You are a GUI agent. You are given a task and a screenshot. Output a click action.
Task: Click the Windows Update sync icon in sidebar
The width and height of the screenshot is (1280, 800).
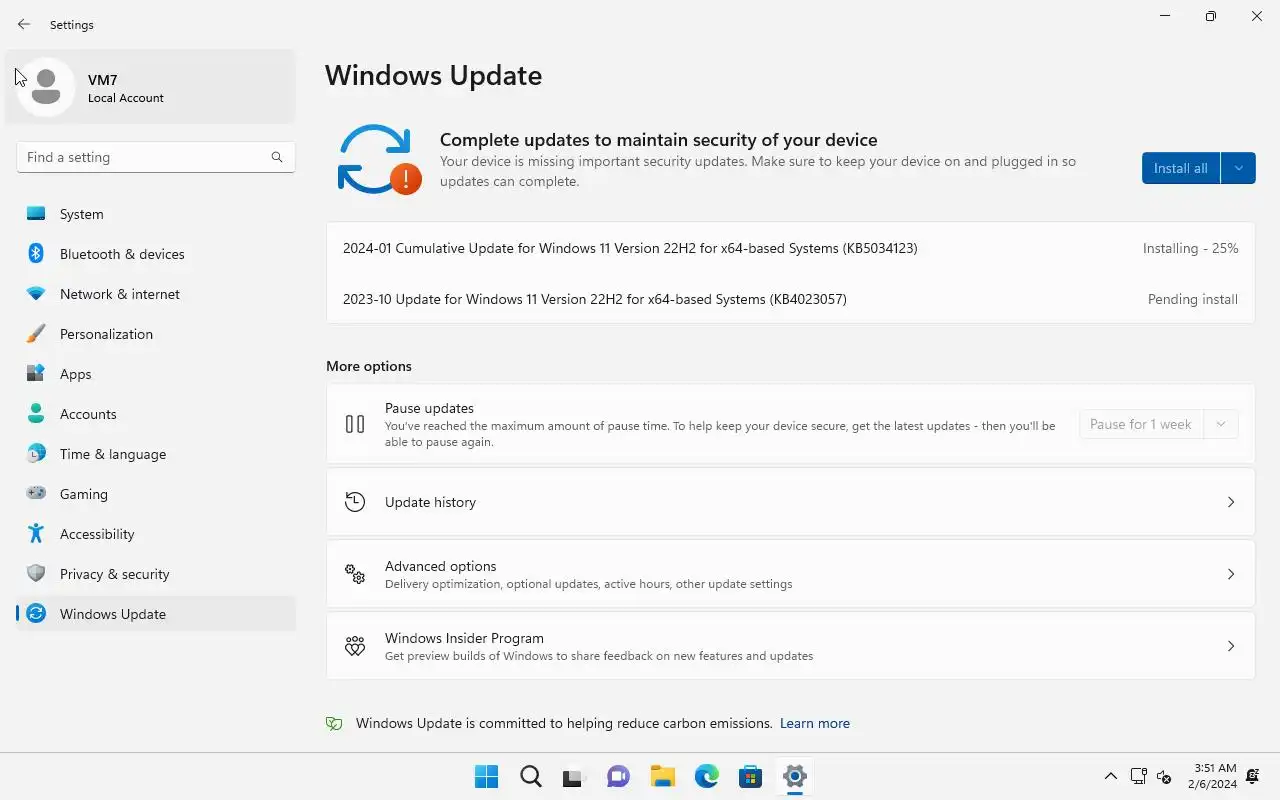[36, 614]
